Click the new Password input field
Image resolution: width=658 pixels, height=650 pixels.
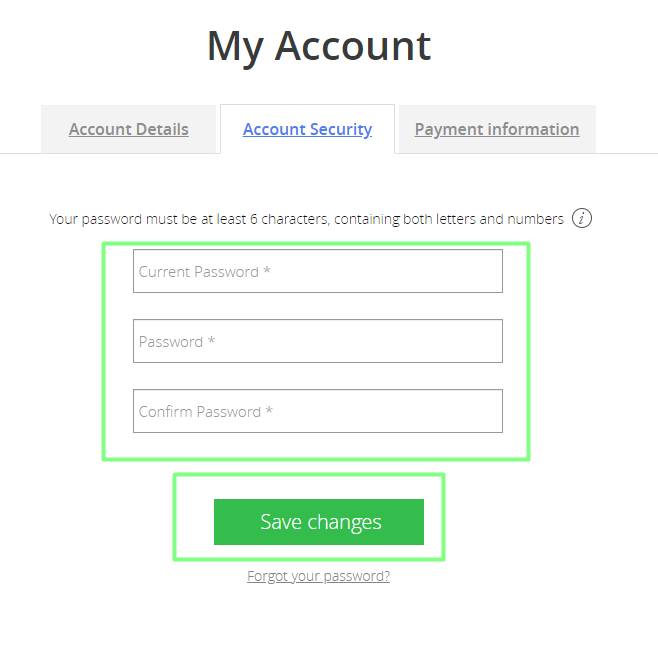[318, 341]
